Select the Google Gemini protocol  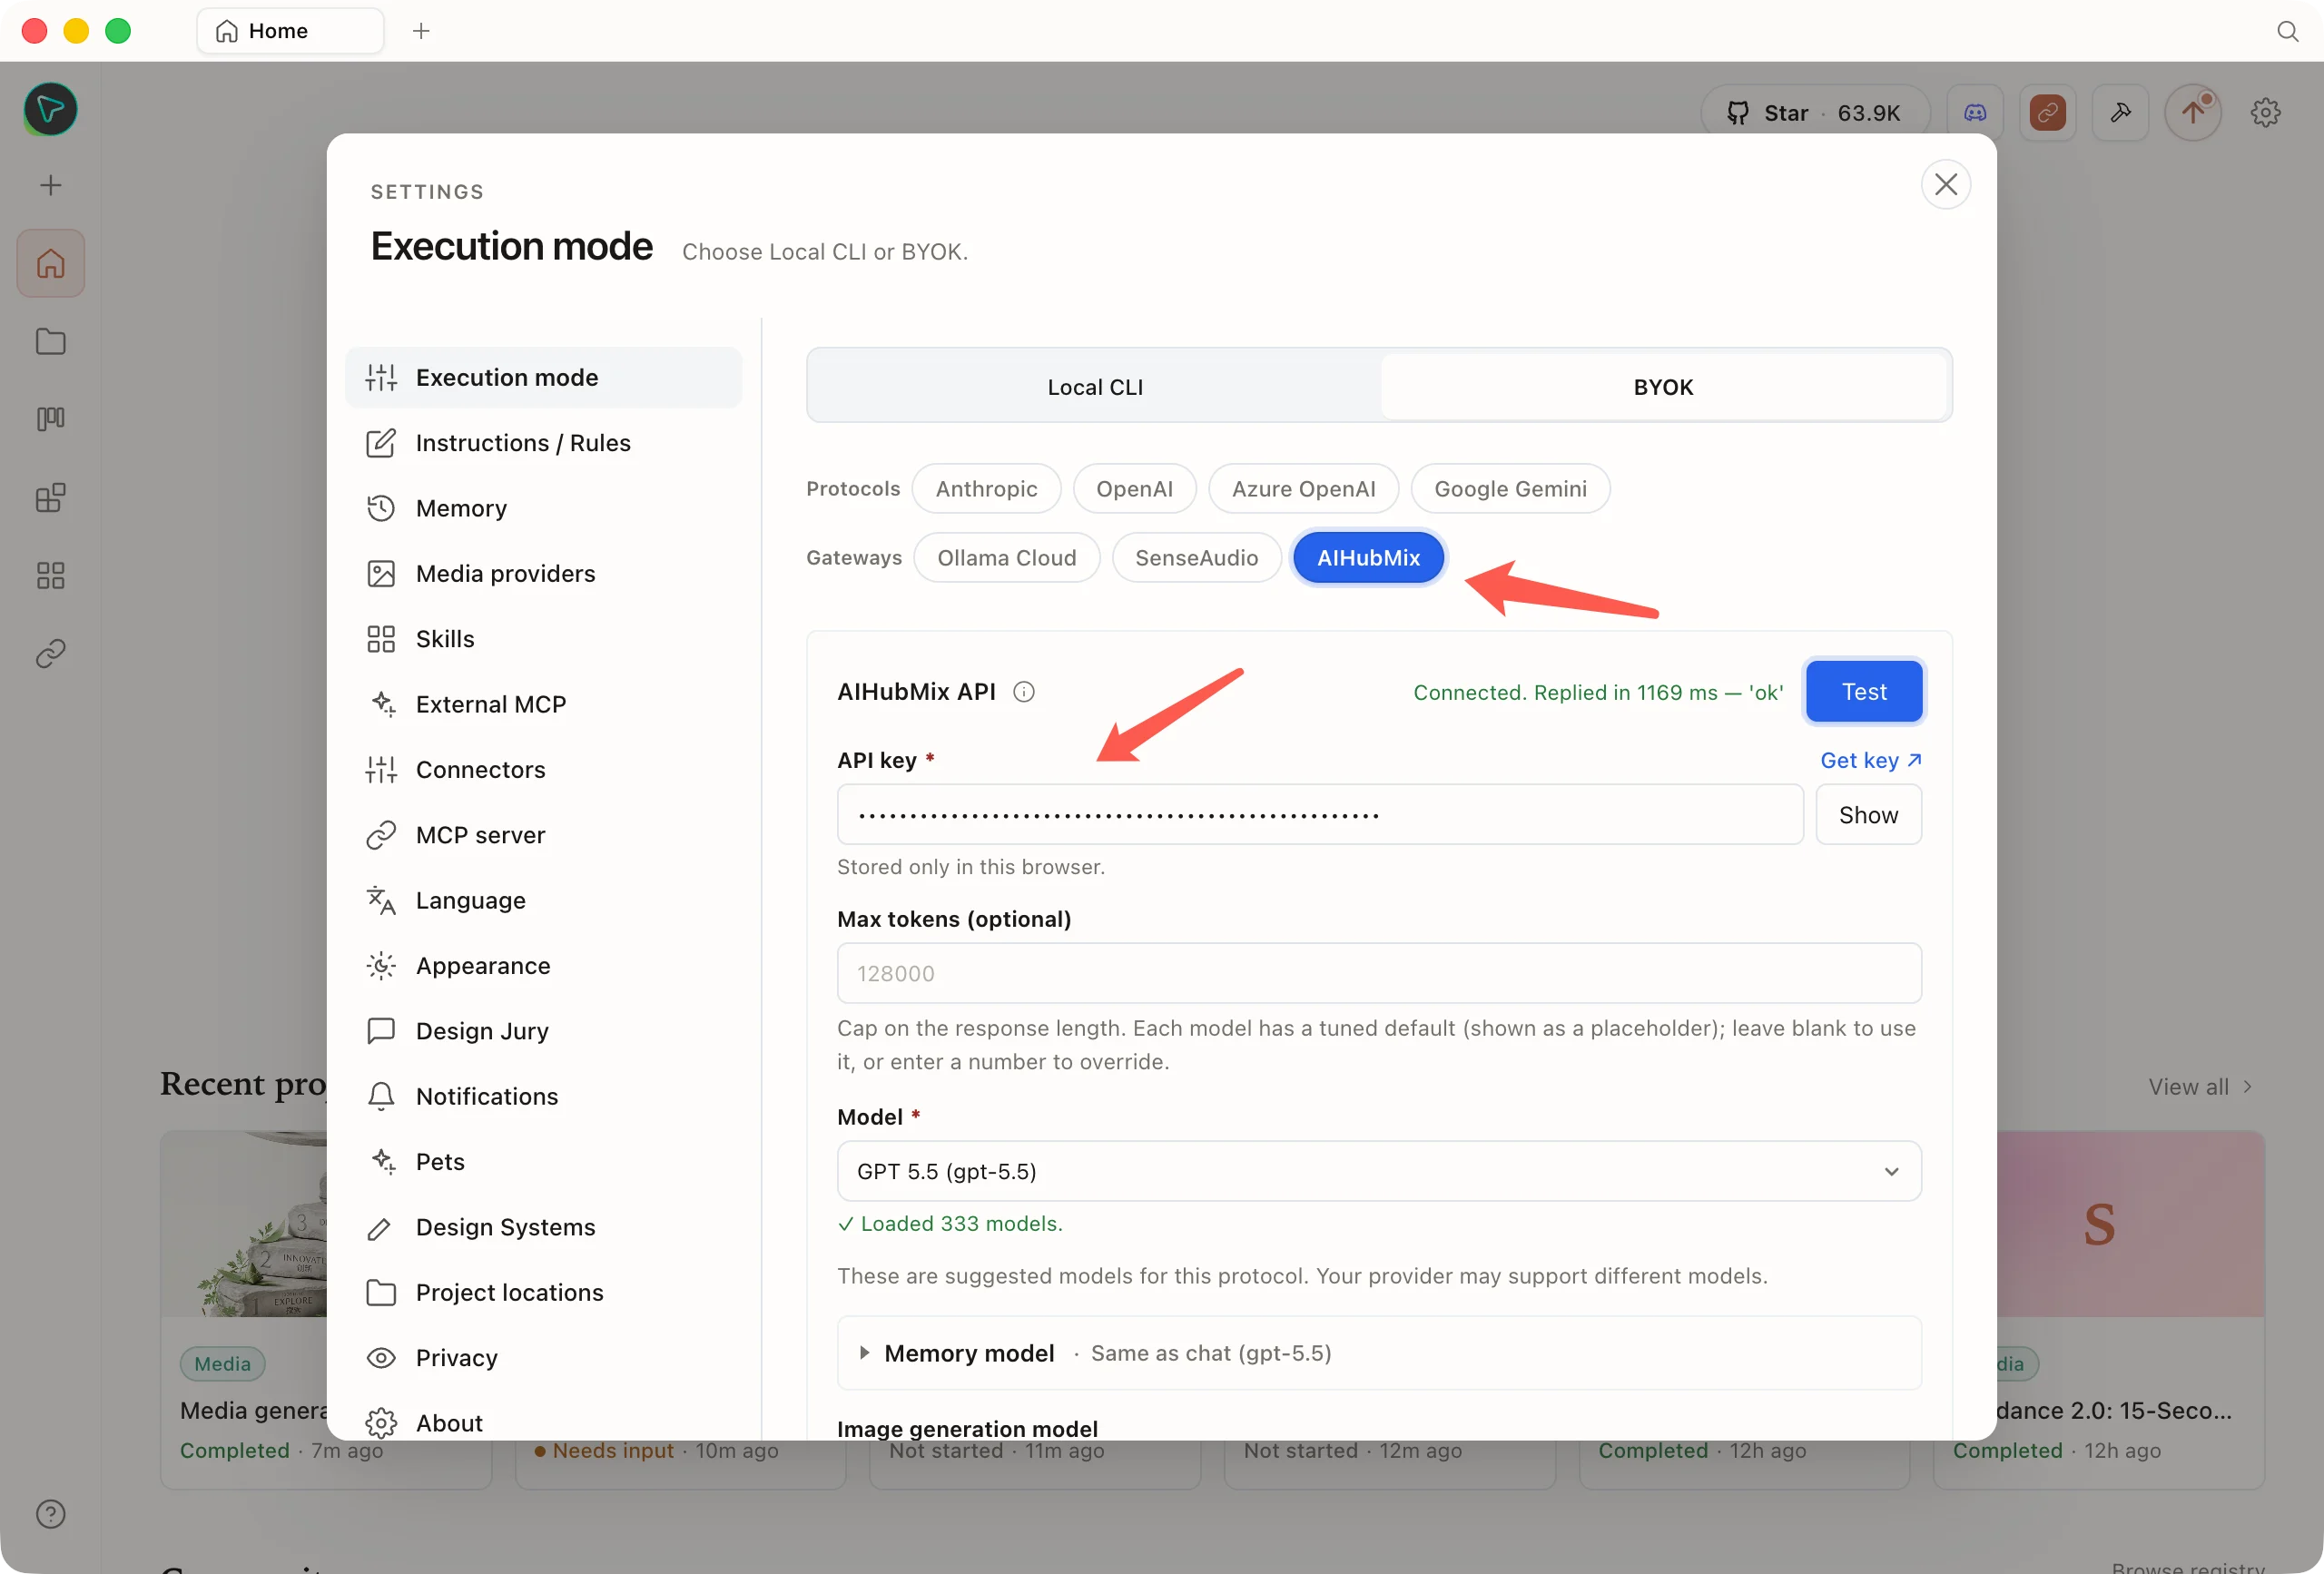click(1510, 489)
